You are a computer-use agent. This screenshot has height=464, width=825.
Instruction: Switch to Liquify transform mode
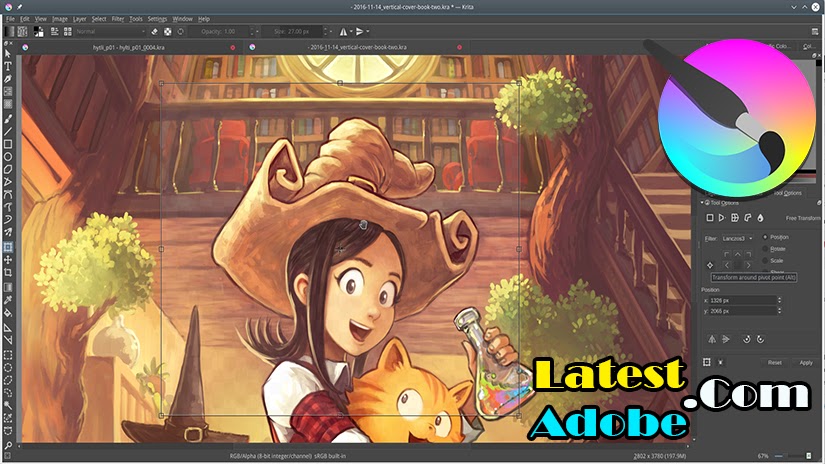point(760,218)
